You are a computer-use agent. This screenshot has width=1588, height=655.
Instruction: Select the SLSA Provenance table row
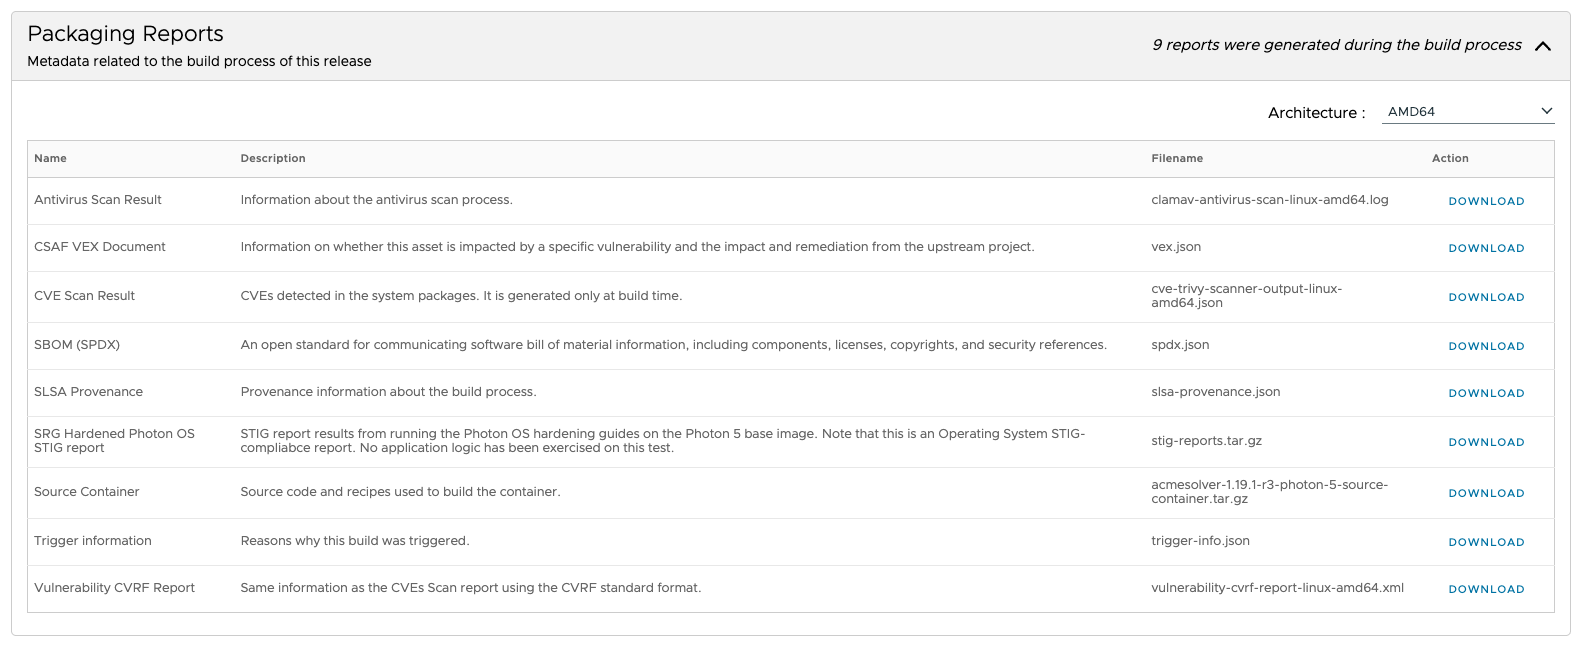pyautogui.click(x=700, y=392)
